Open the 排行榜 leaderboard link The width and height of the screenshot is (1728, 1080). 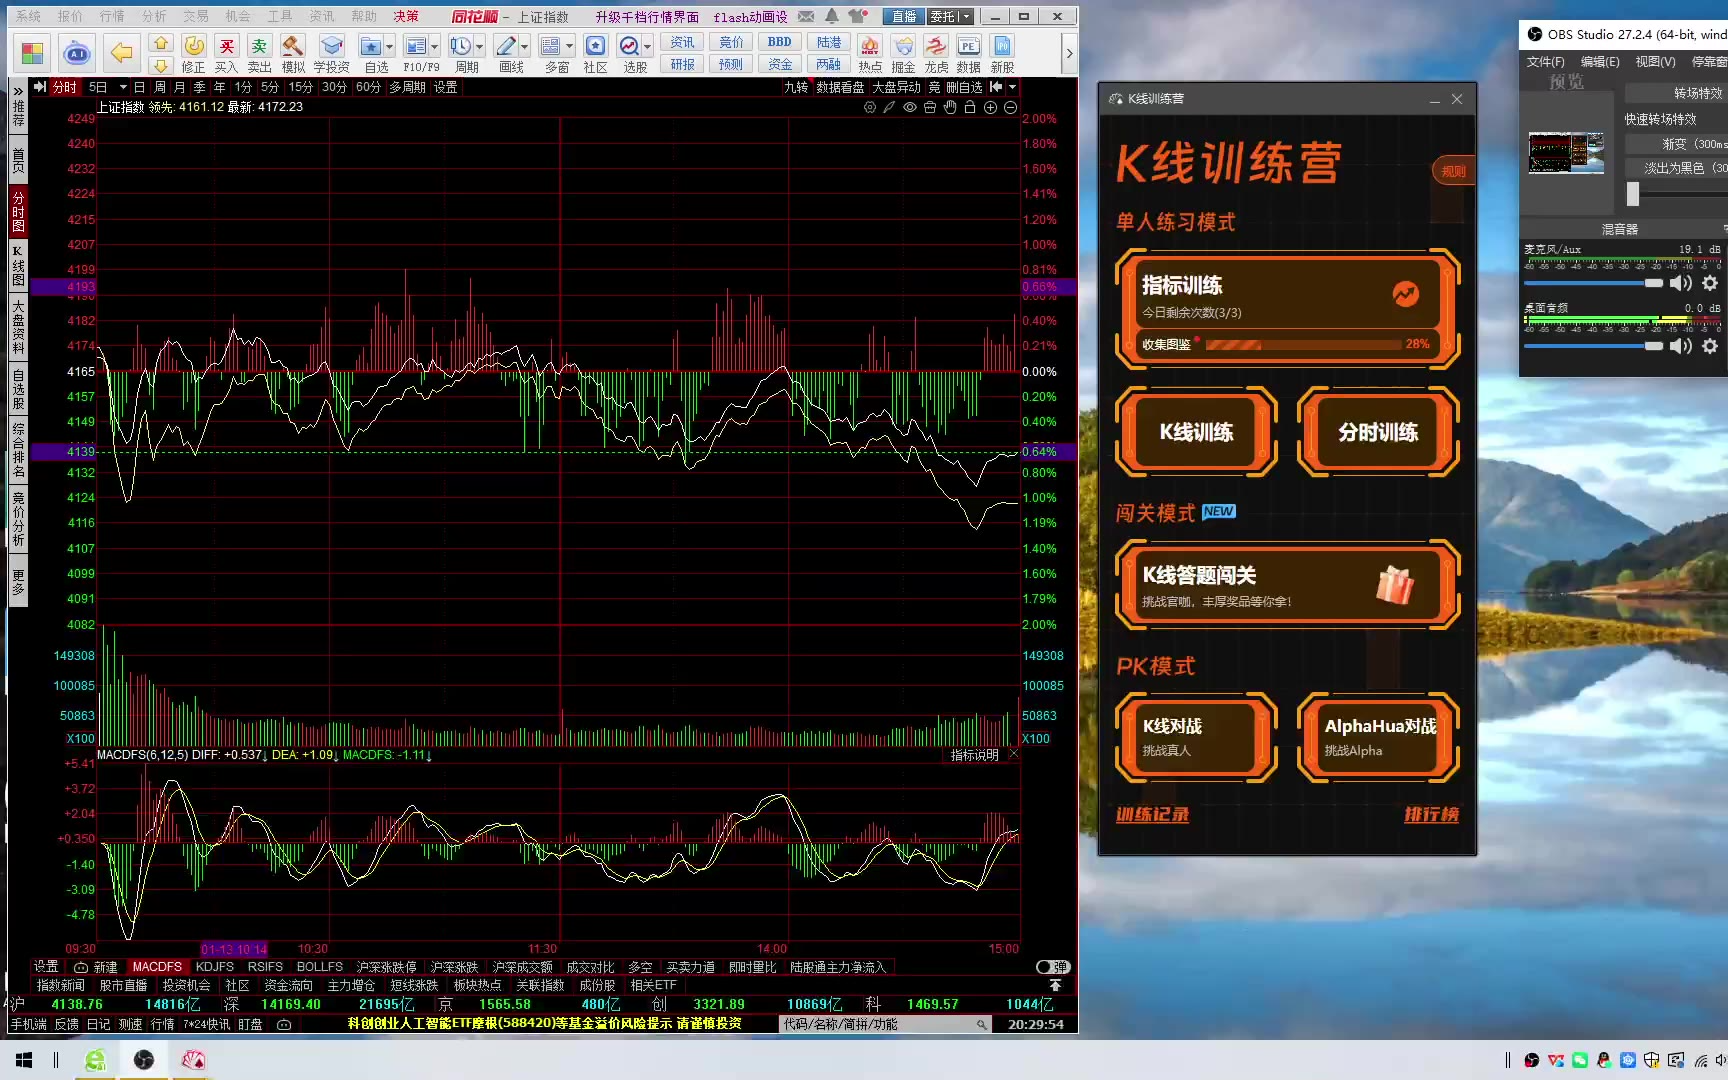(x=1431, y=814)
